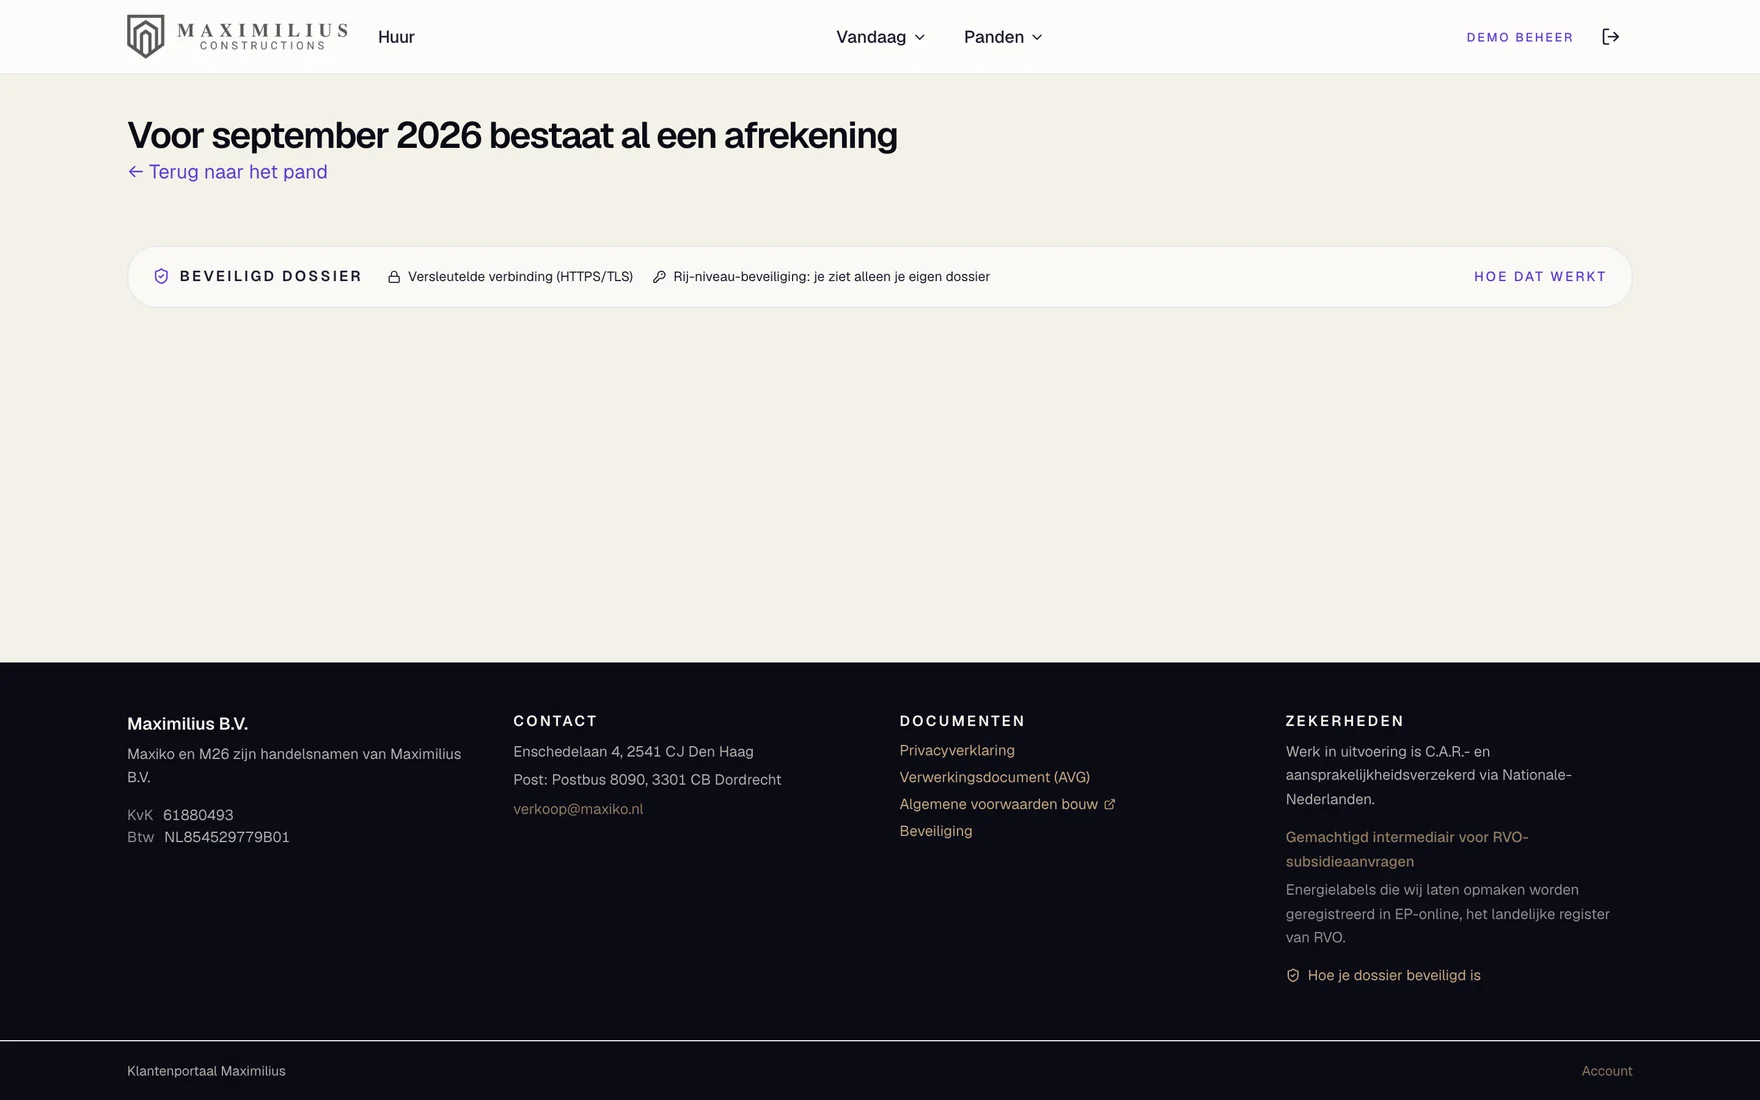The image size is (1760, 1100).
Task: Click the Maximilius Constructions shield logo
Action: (146, 37)
